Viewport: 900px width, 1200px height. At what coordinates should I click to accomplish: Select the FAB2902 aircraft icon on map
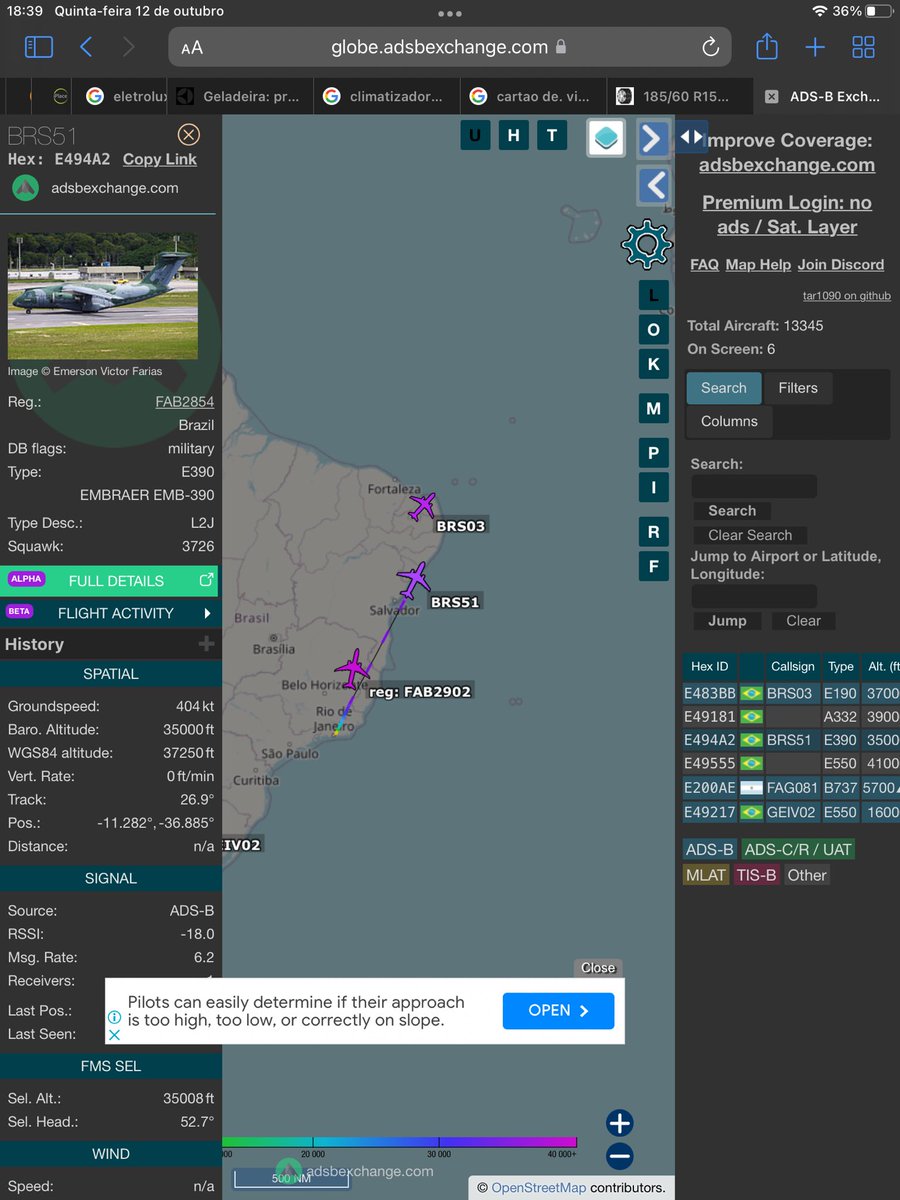point(352,668)
